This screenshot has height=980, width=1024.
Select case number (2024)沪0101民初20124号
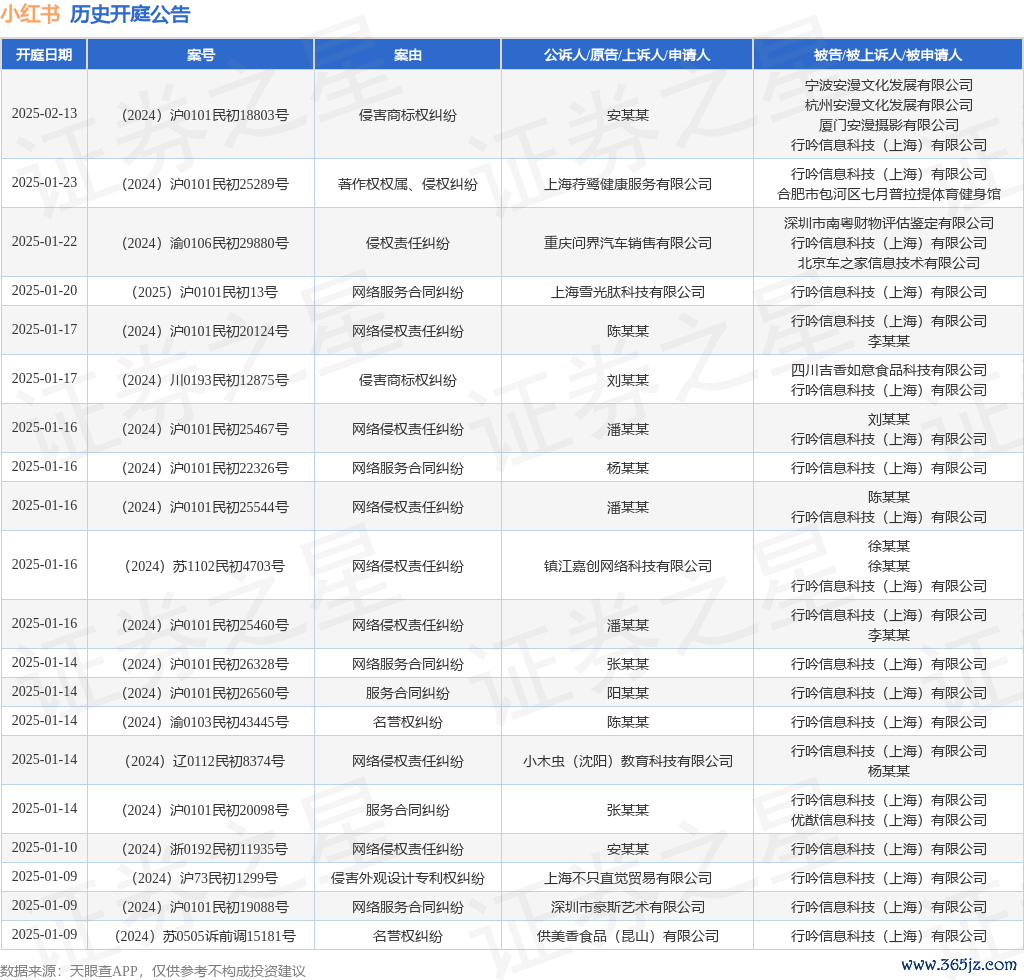click(x=204, y=331)
